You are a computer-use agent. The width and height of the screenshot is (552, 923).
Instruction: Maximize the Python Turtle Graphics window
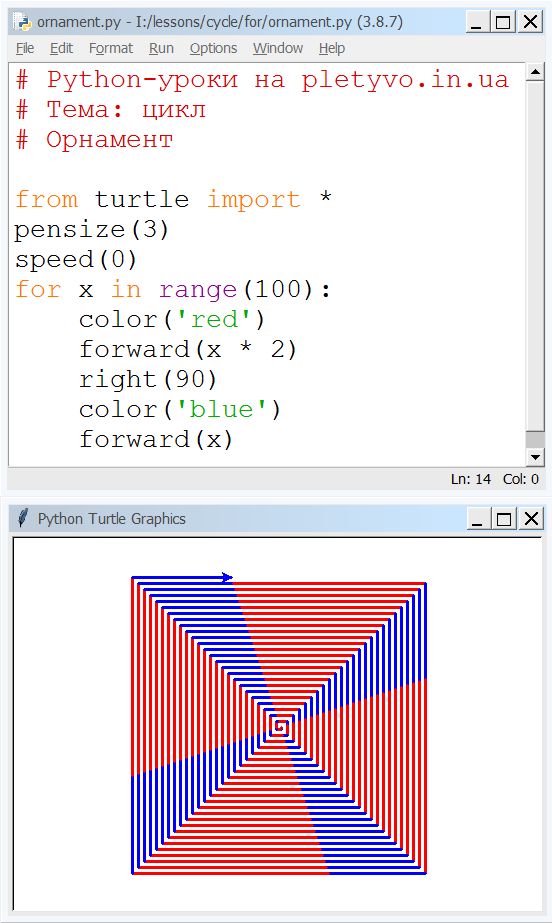coord(504,519)
